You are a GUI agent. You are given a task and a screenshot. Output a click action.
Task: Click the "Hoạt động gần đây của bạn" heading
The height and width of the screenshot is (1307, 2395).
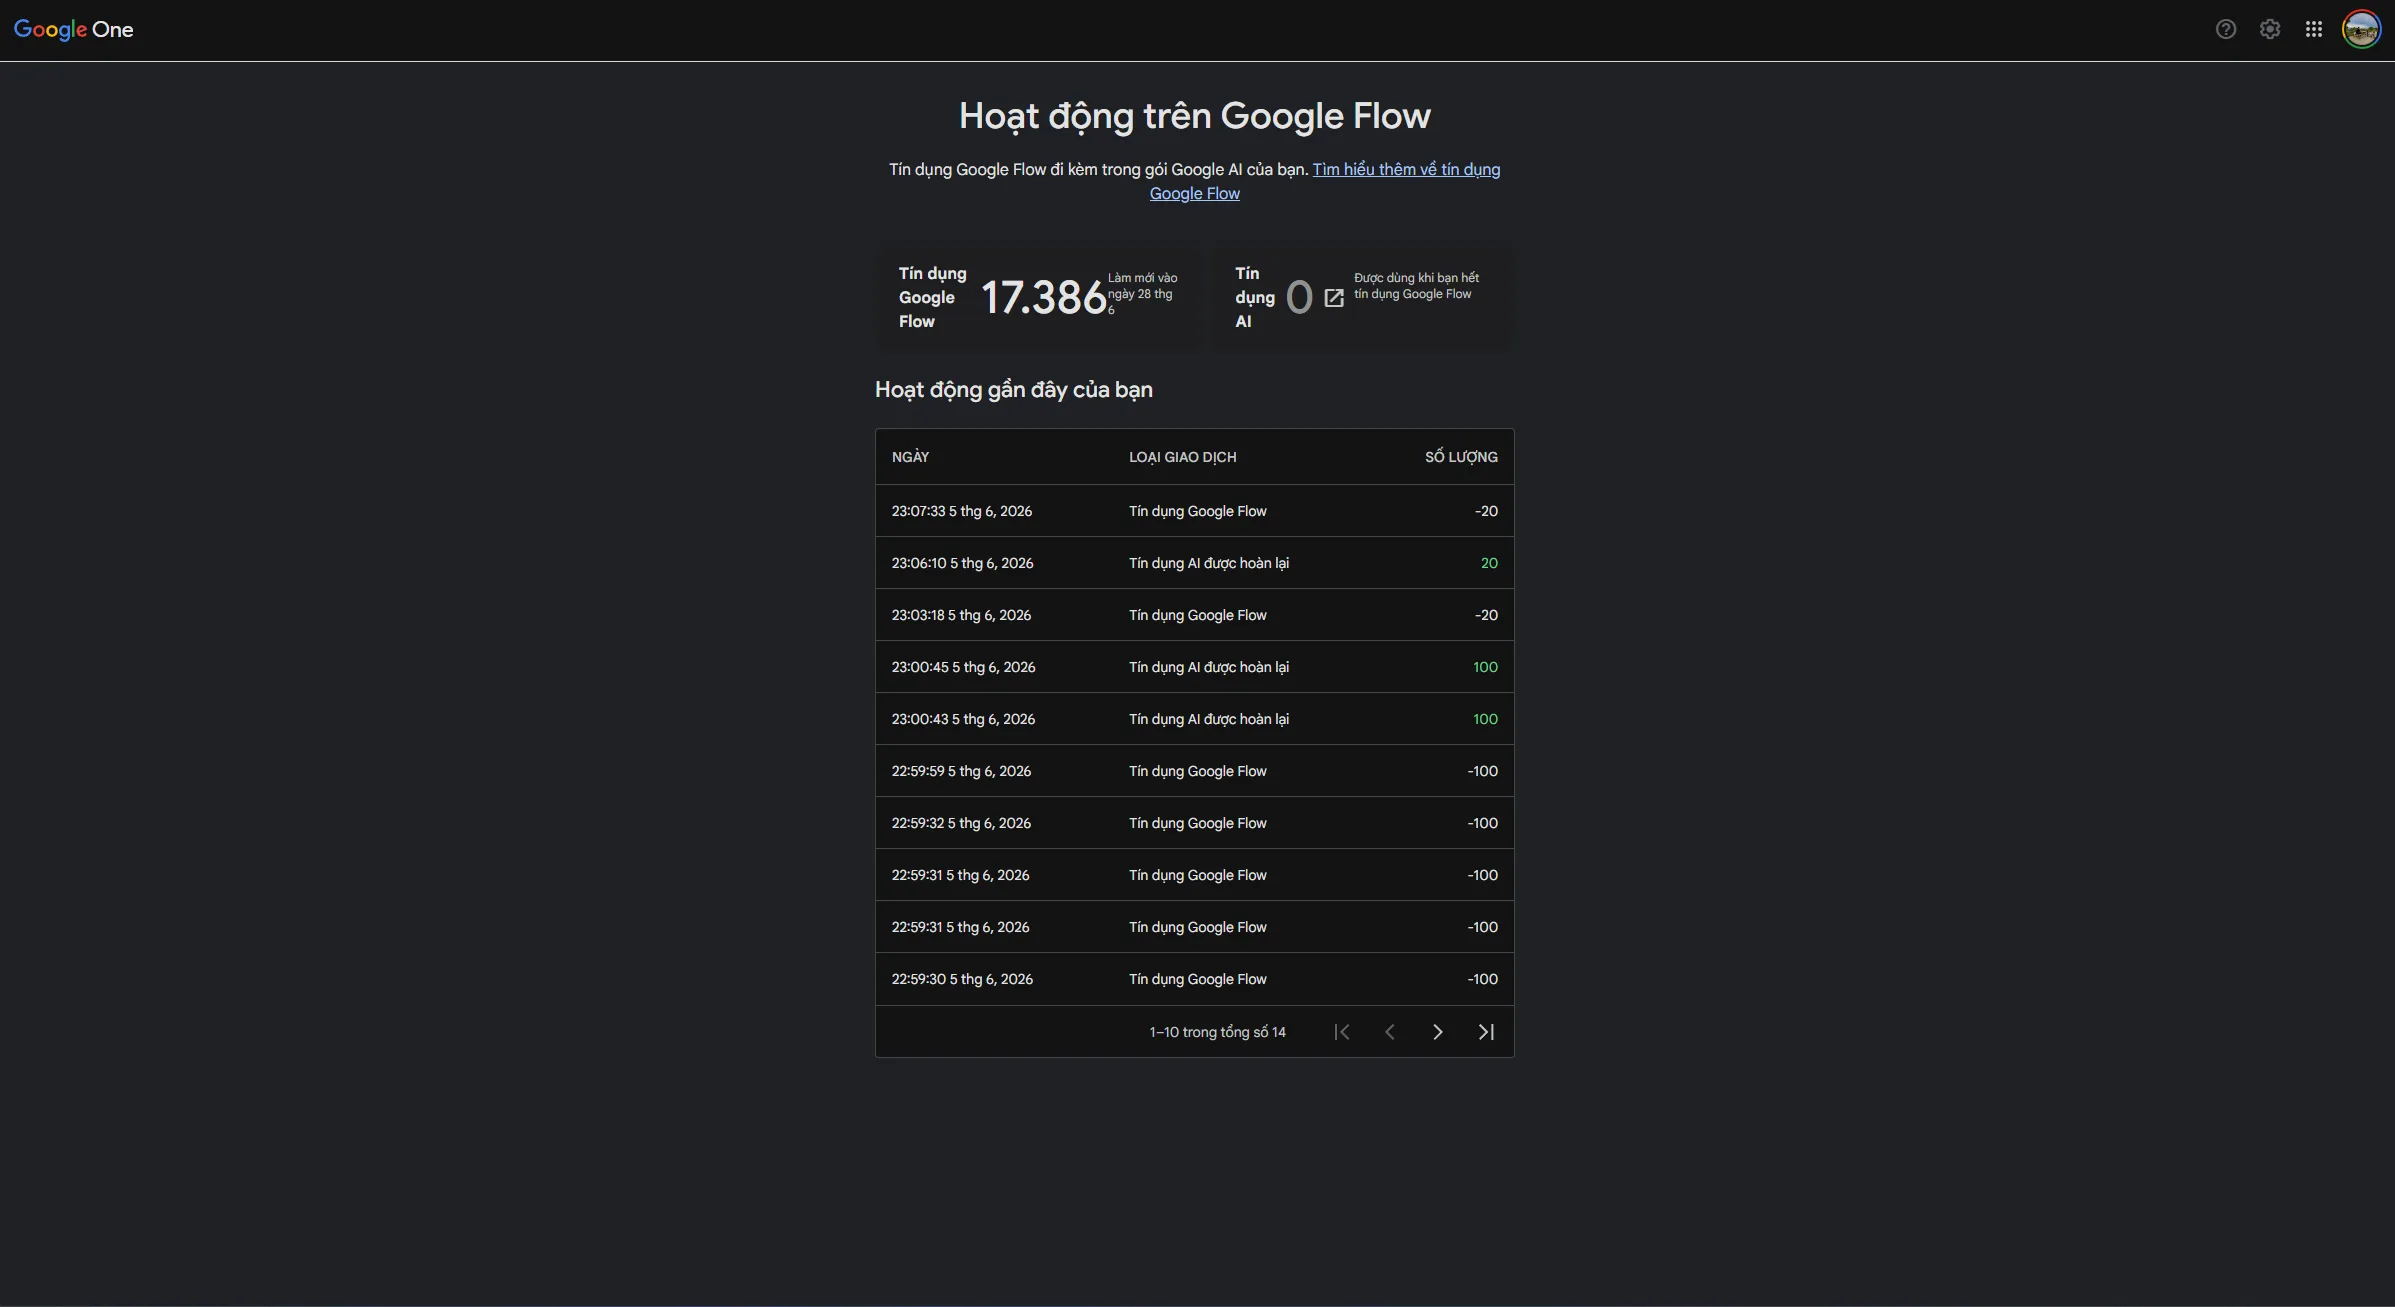coord(1014,390)
